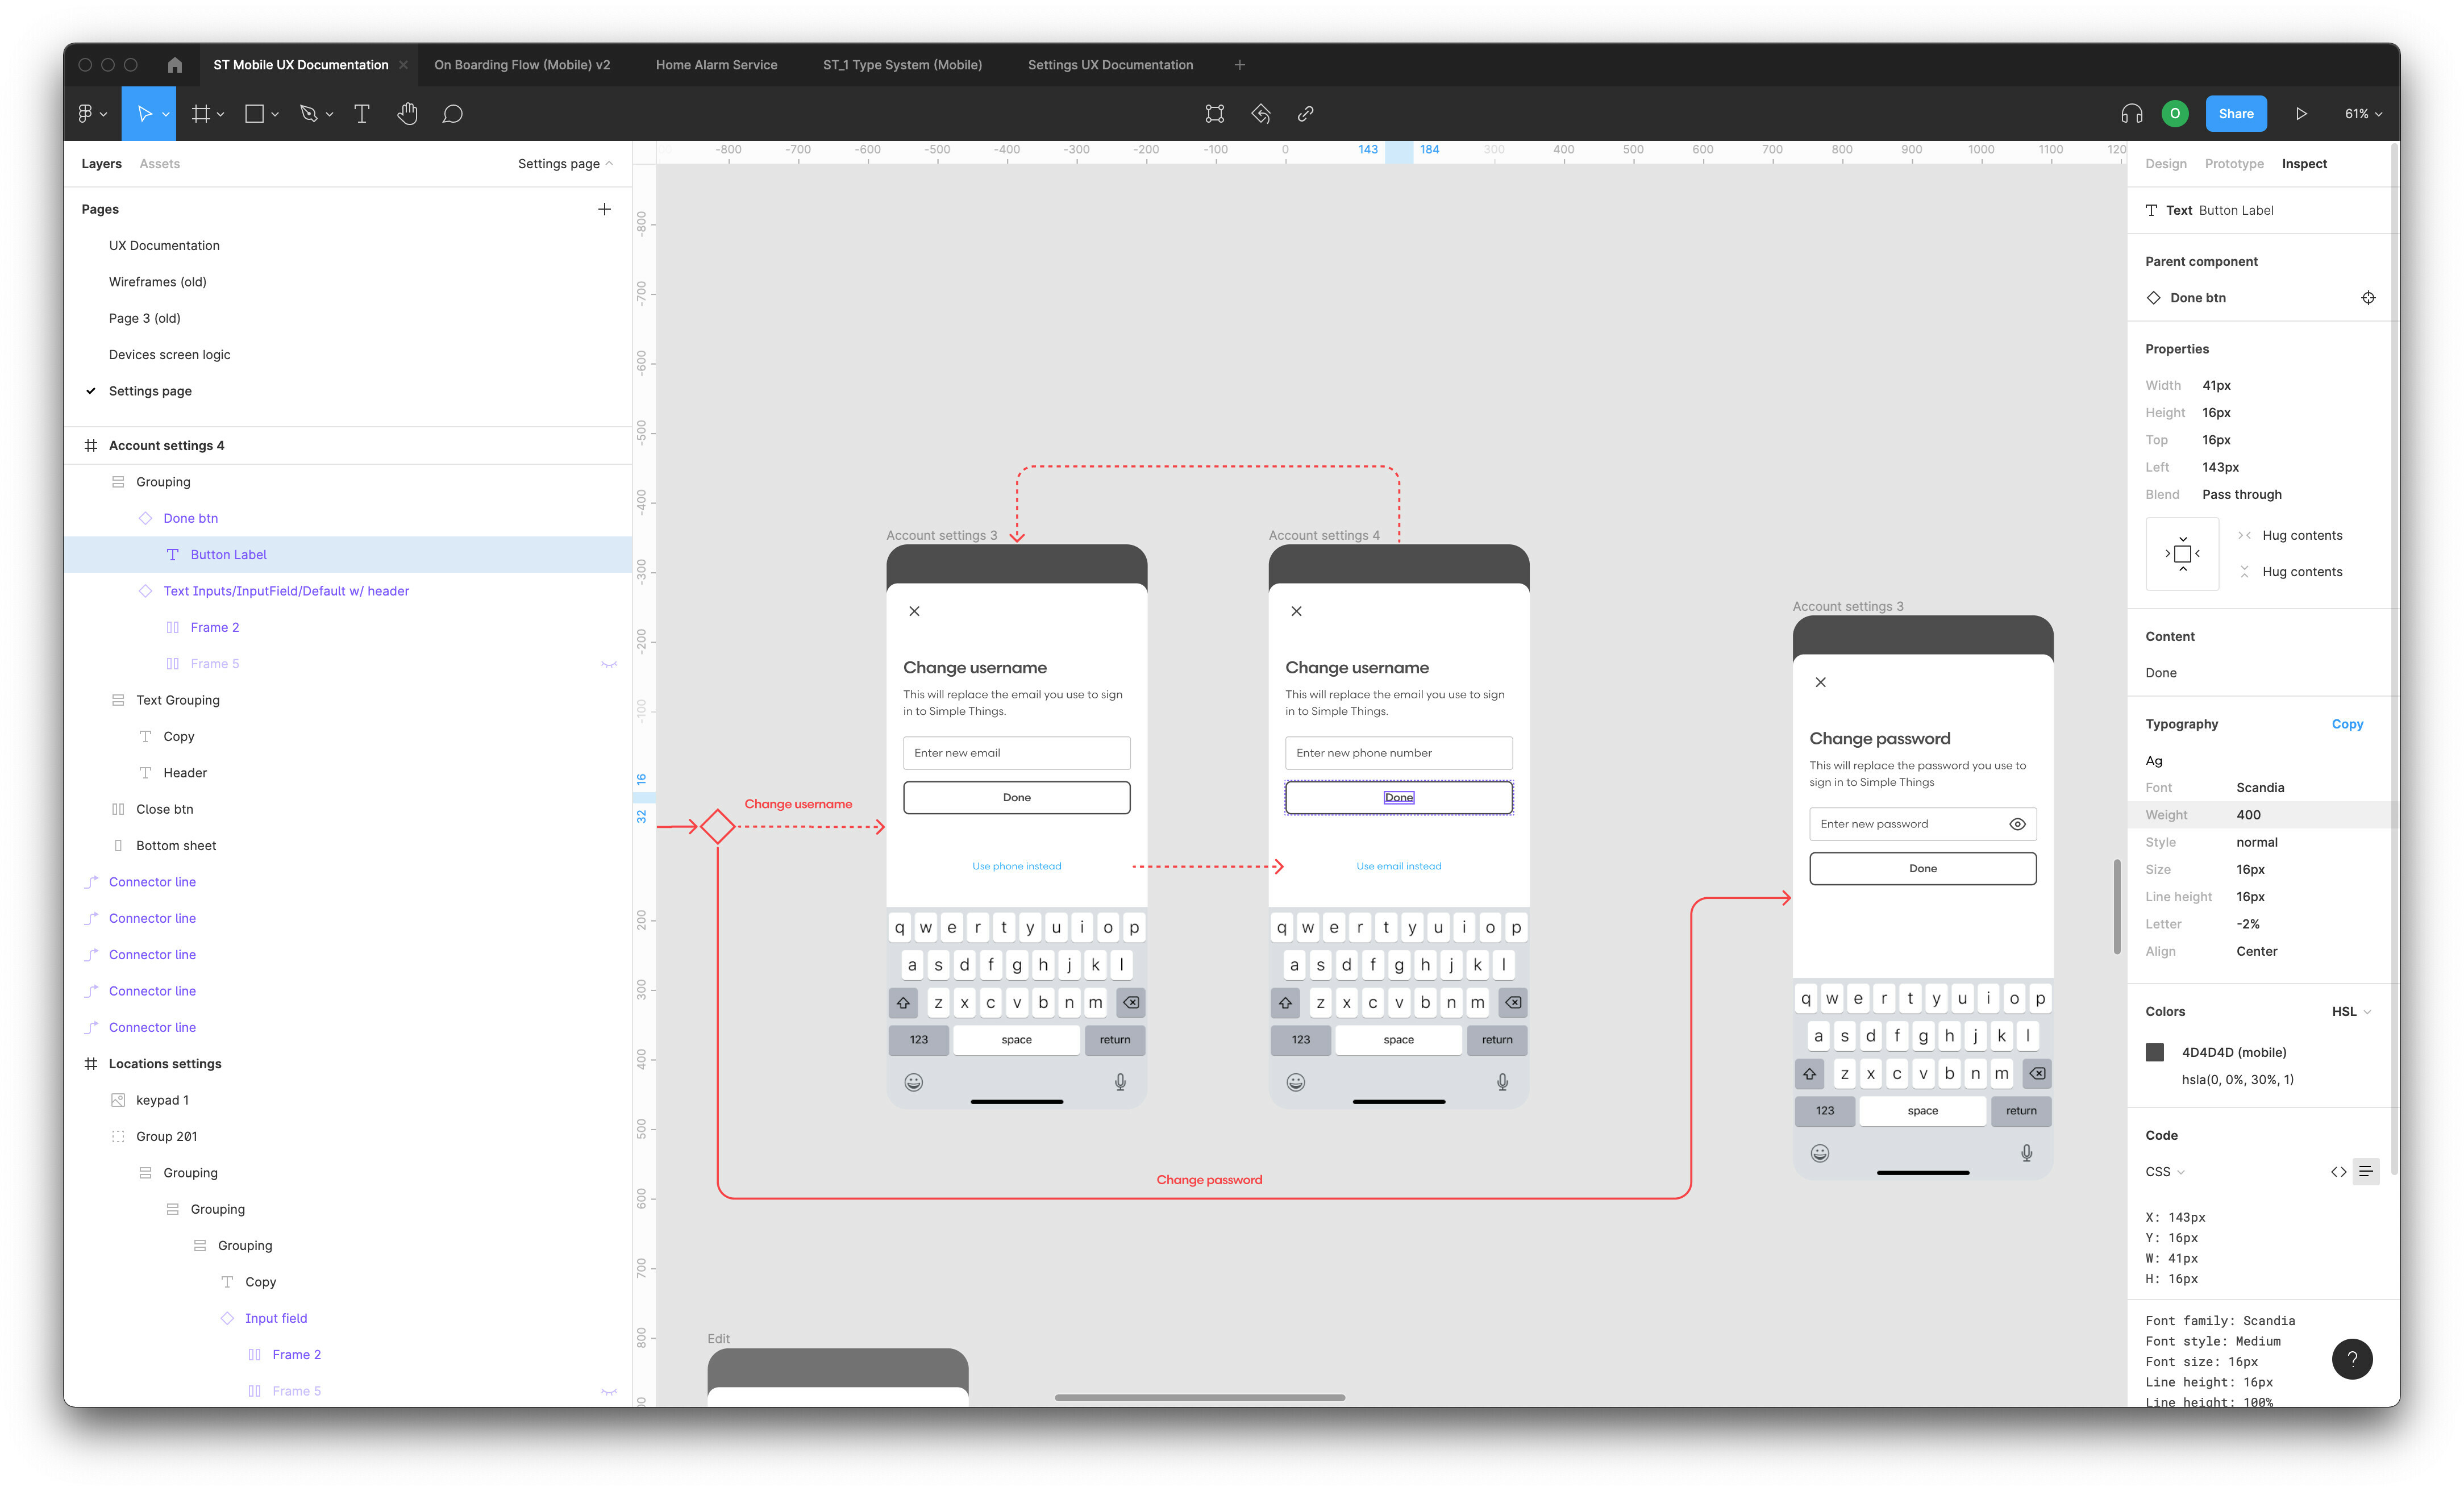Select the Pen tool
Screen dimensions: 2464x1491
point(309,114)
